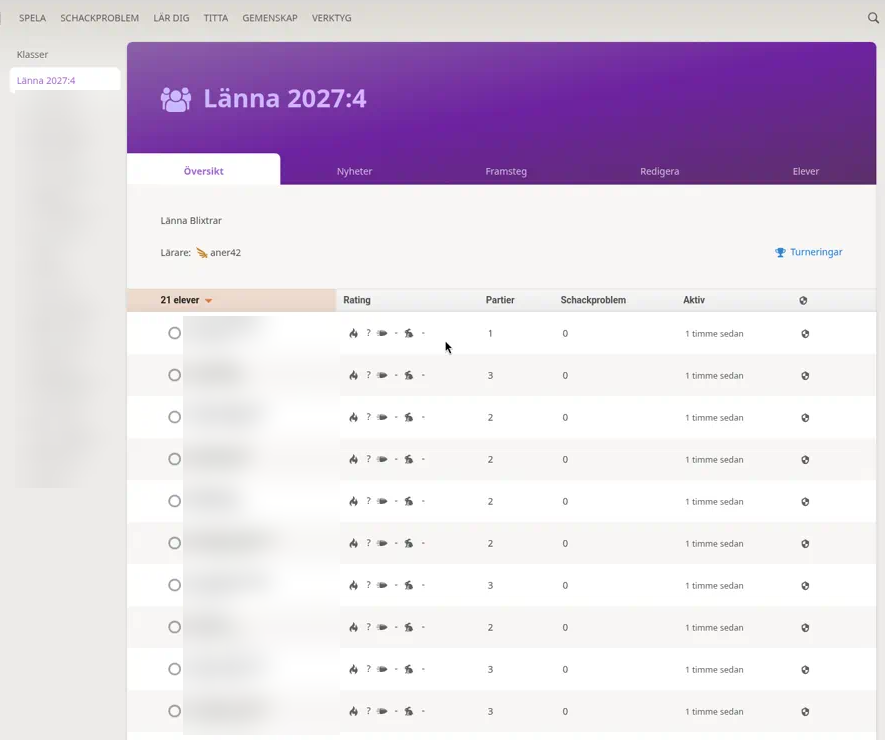
Task: Select the Elever tab
Action: pos(805,171)
